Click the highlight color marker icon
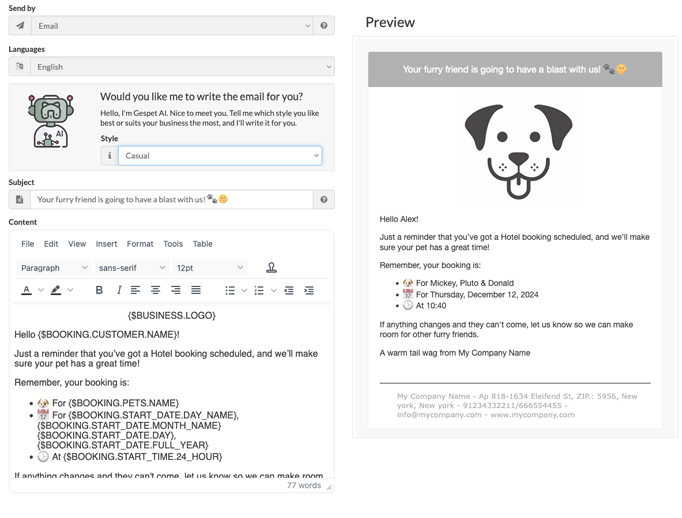682x518 pixels. (x=56, y=290)
